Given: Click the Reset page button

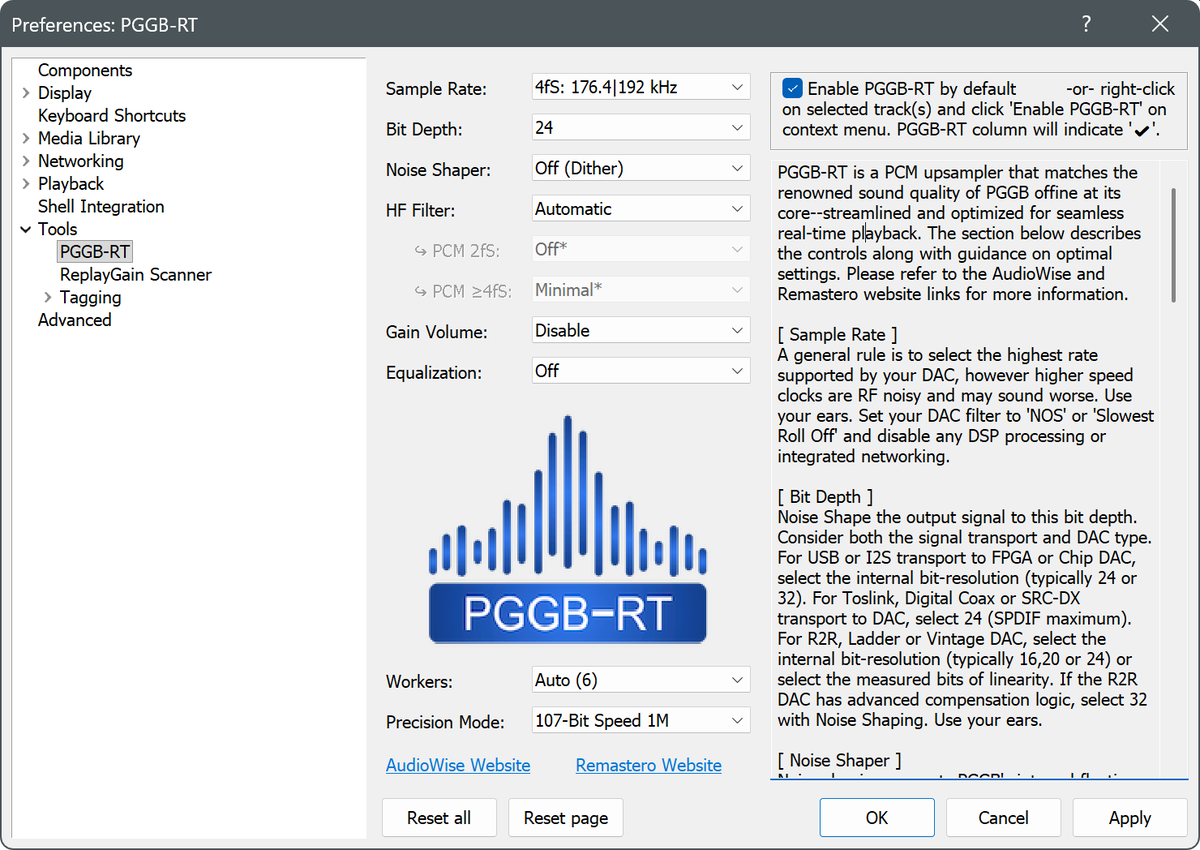Looking at the screenshot, I should point(566,817).
